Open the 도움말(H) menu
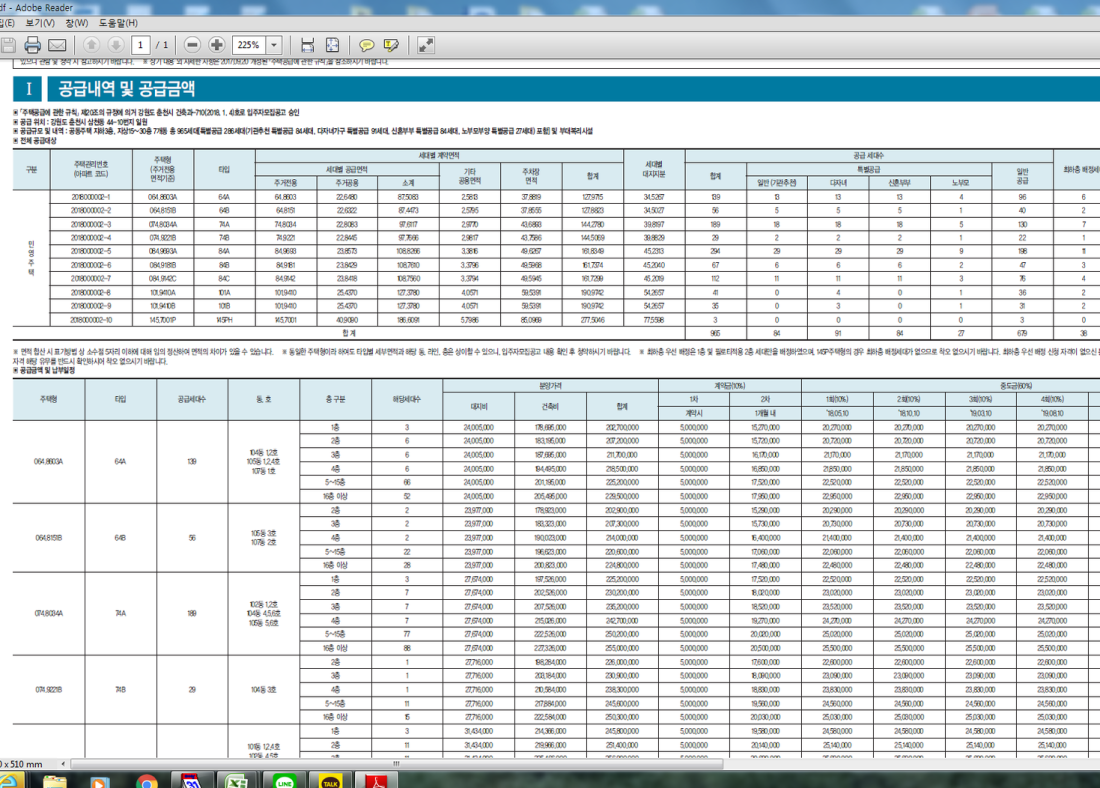This screenshot has width=1100, height=788. point(118,23)
